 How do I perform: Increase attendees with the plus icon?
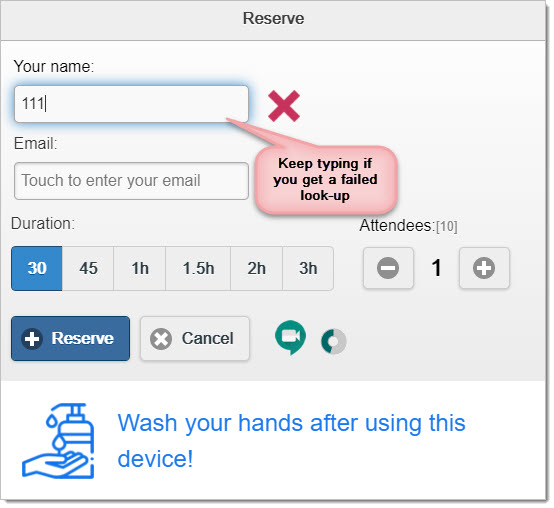pyautogui.click(x=484, y=268)
